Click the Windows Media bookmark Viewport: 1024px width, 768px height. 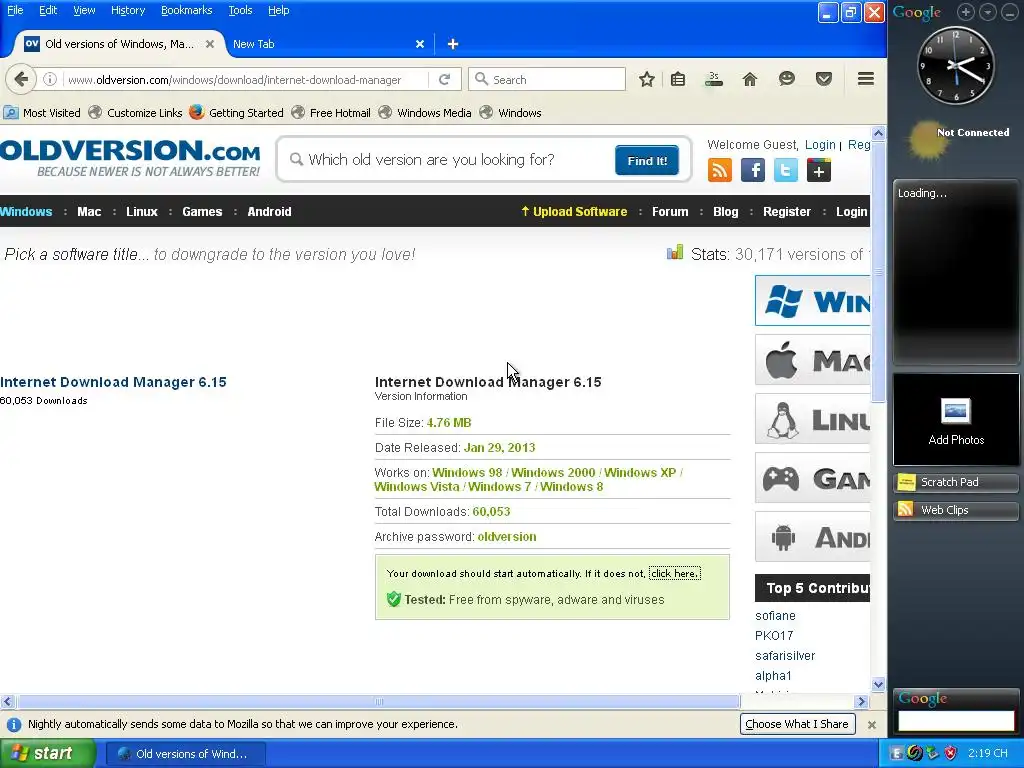click(x=425, y=113)
